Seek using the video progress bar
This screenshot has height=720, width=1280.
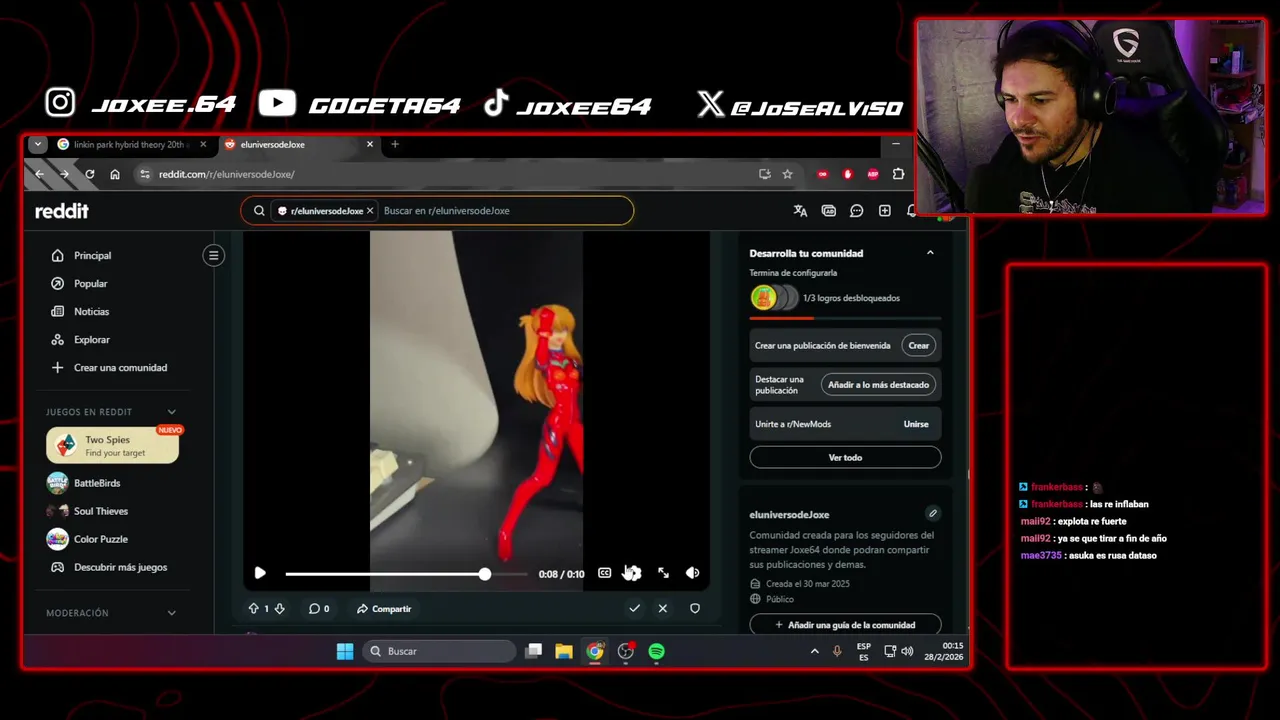coord(406,574)
